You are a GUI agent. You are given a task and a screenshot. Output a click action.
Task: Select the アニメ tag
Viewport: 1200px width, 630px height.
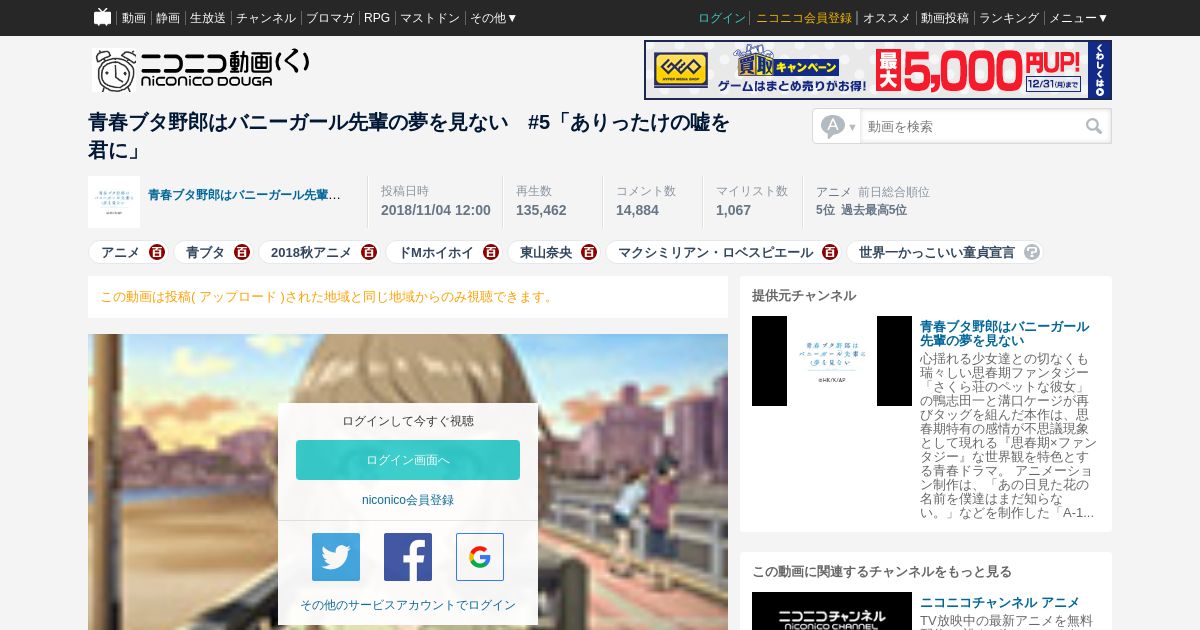pyautogui.click(x=120, y=252)
